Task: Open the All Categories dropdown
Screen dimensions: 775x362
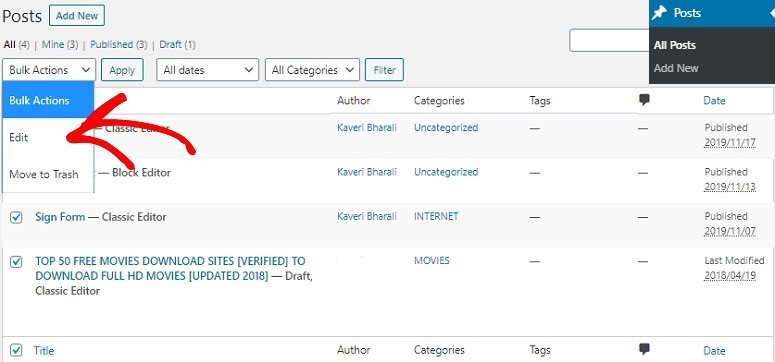Action: 312,70
